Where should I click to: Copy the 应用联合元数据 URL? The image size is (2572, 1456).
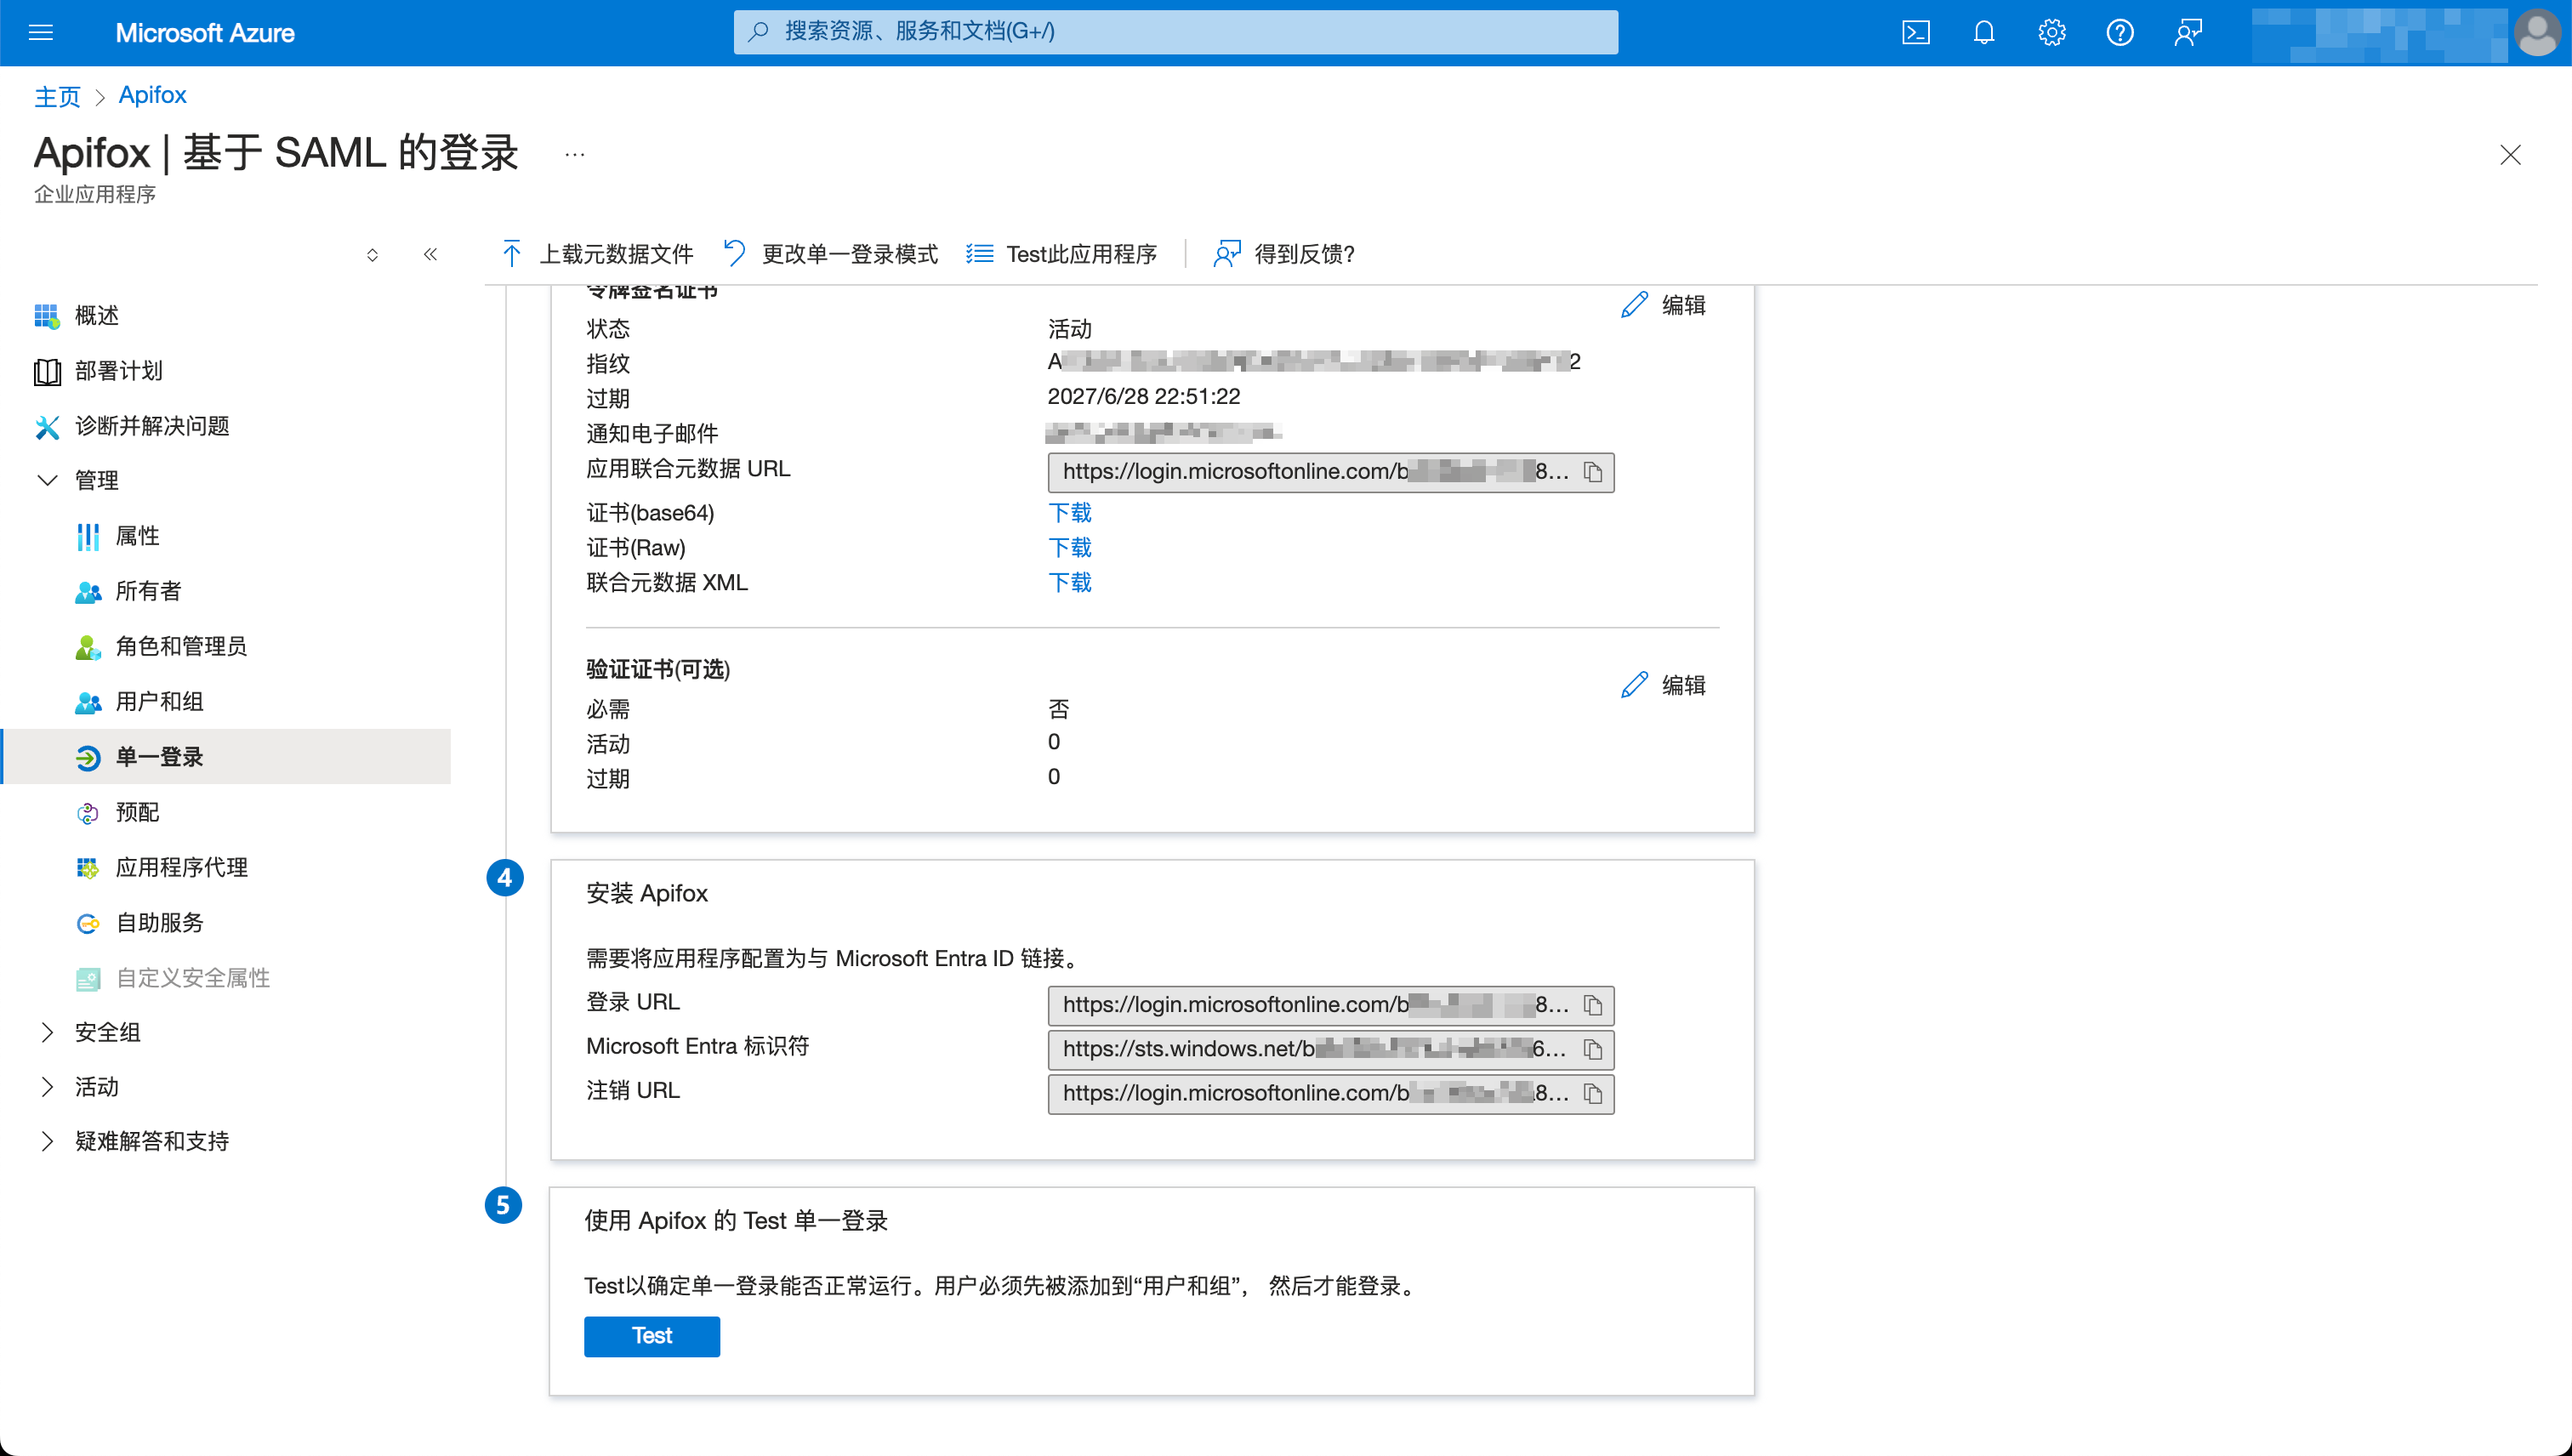pyautogui.click(x=1595, y=472)
